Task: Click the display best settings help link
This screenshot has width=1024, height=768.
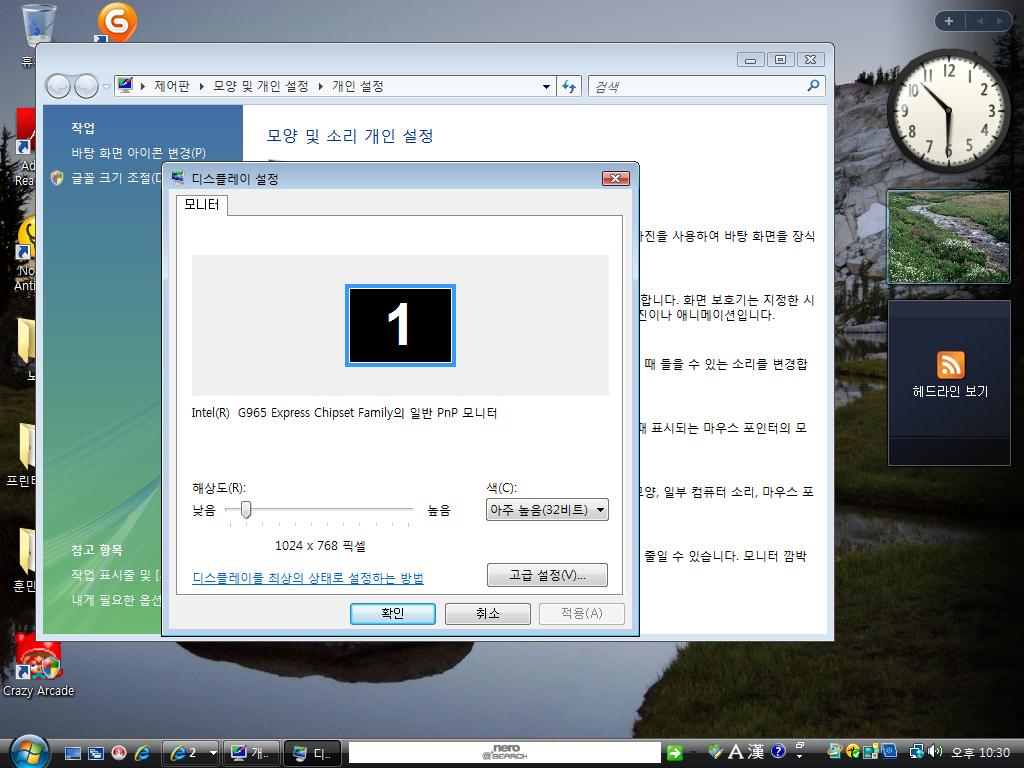Action: (x=308, y=578)
